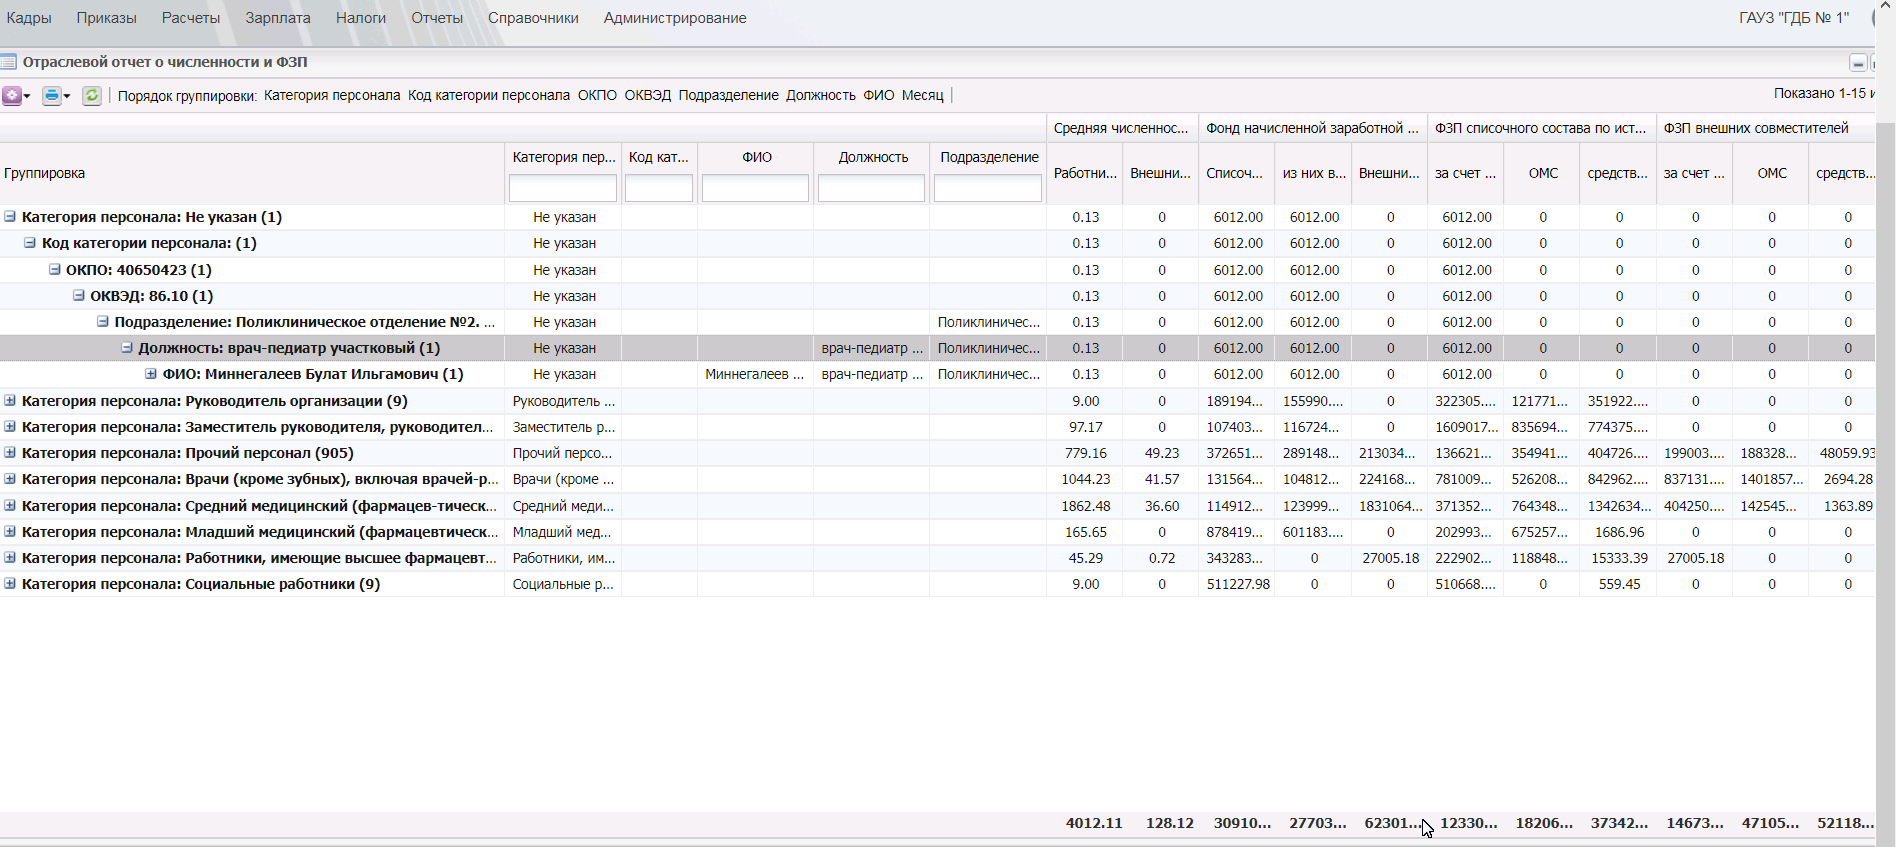Click the filter field under the "Должность" column
This screenshot has height=847, width=1896.
pos(871,188)
